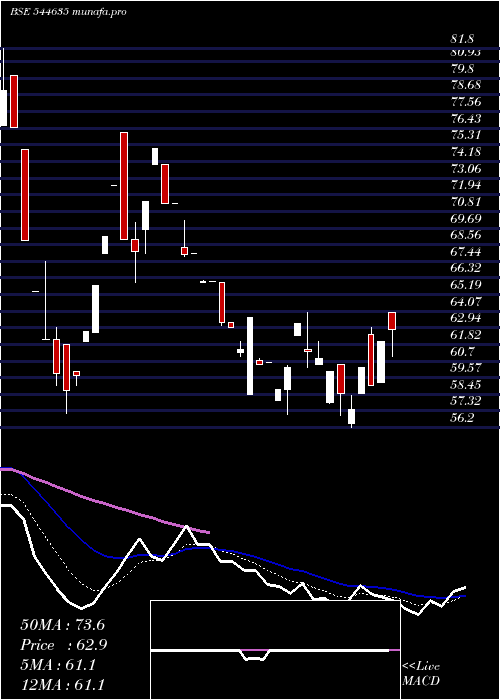Click the 75.31 price level label
The image size is (500, 700).
[466, 135]
